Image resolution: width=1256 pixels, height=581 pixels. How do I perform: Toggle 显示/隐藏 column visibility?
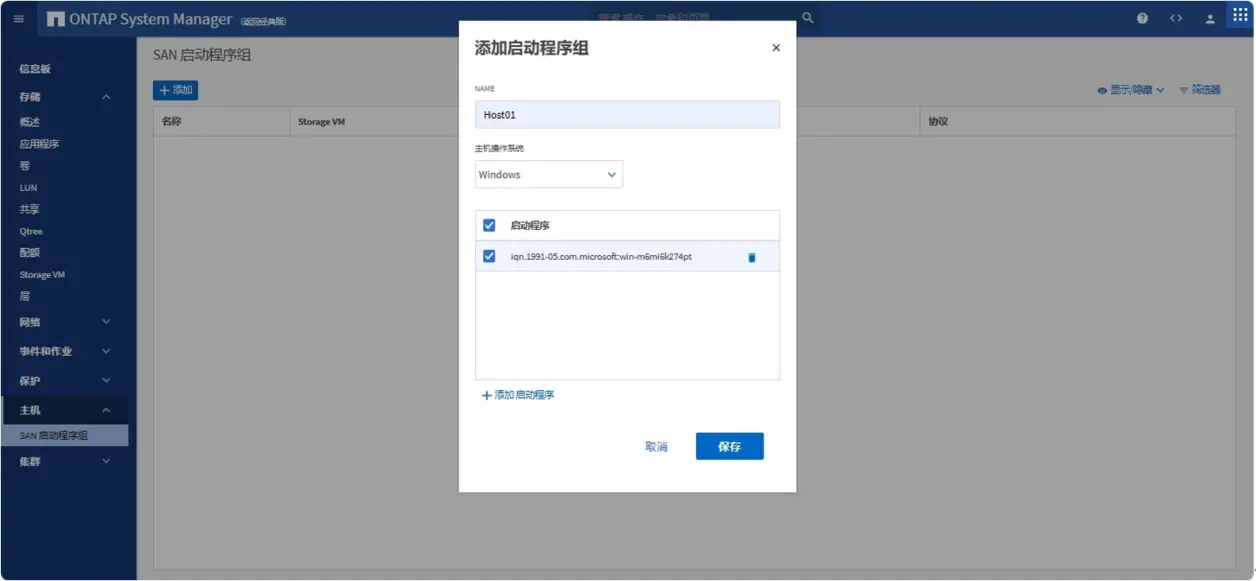pyautogui.click(x=1131, y=90)
